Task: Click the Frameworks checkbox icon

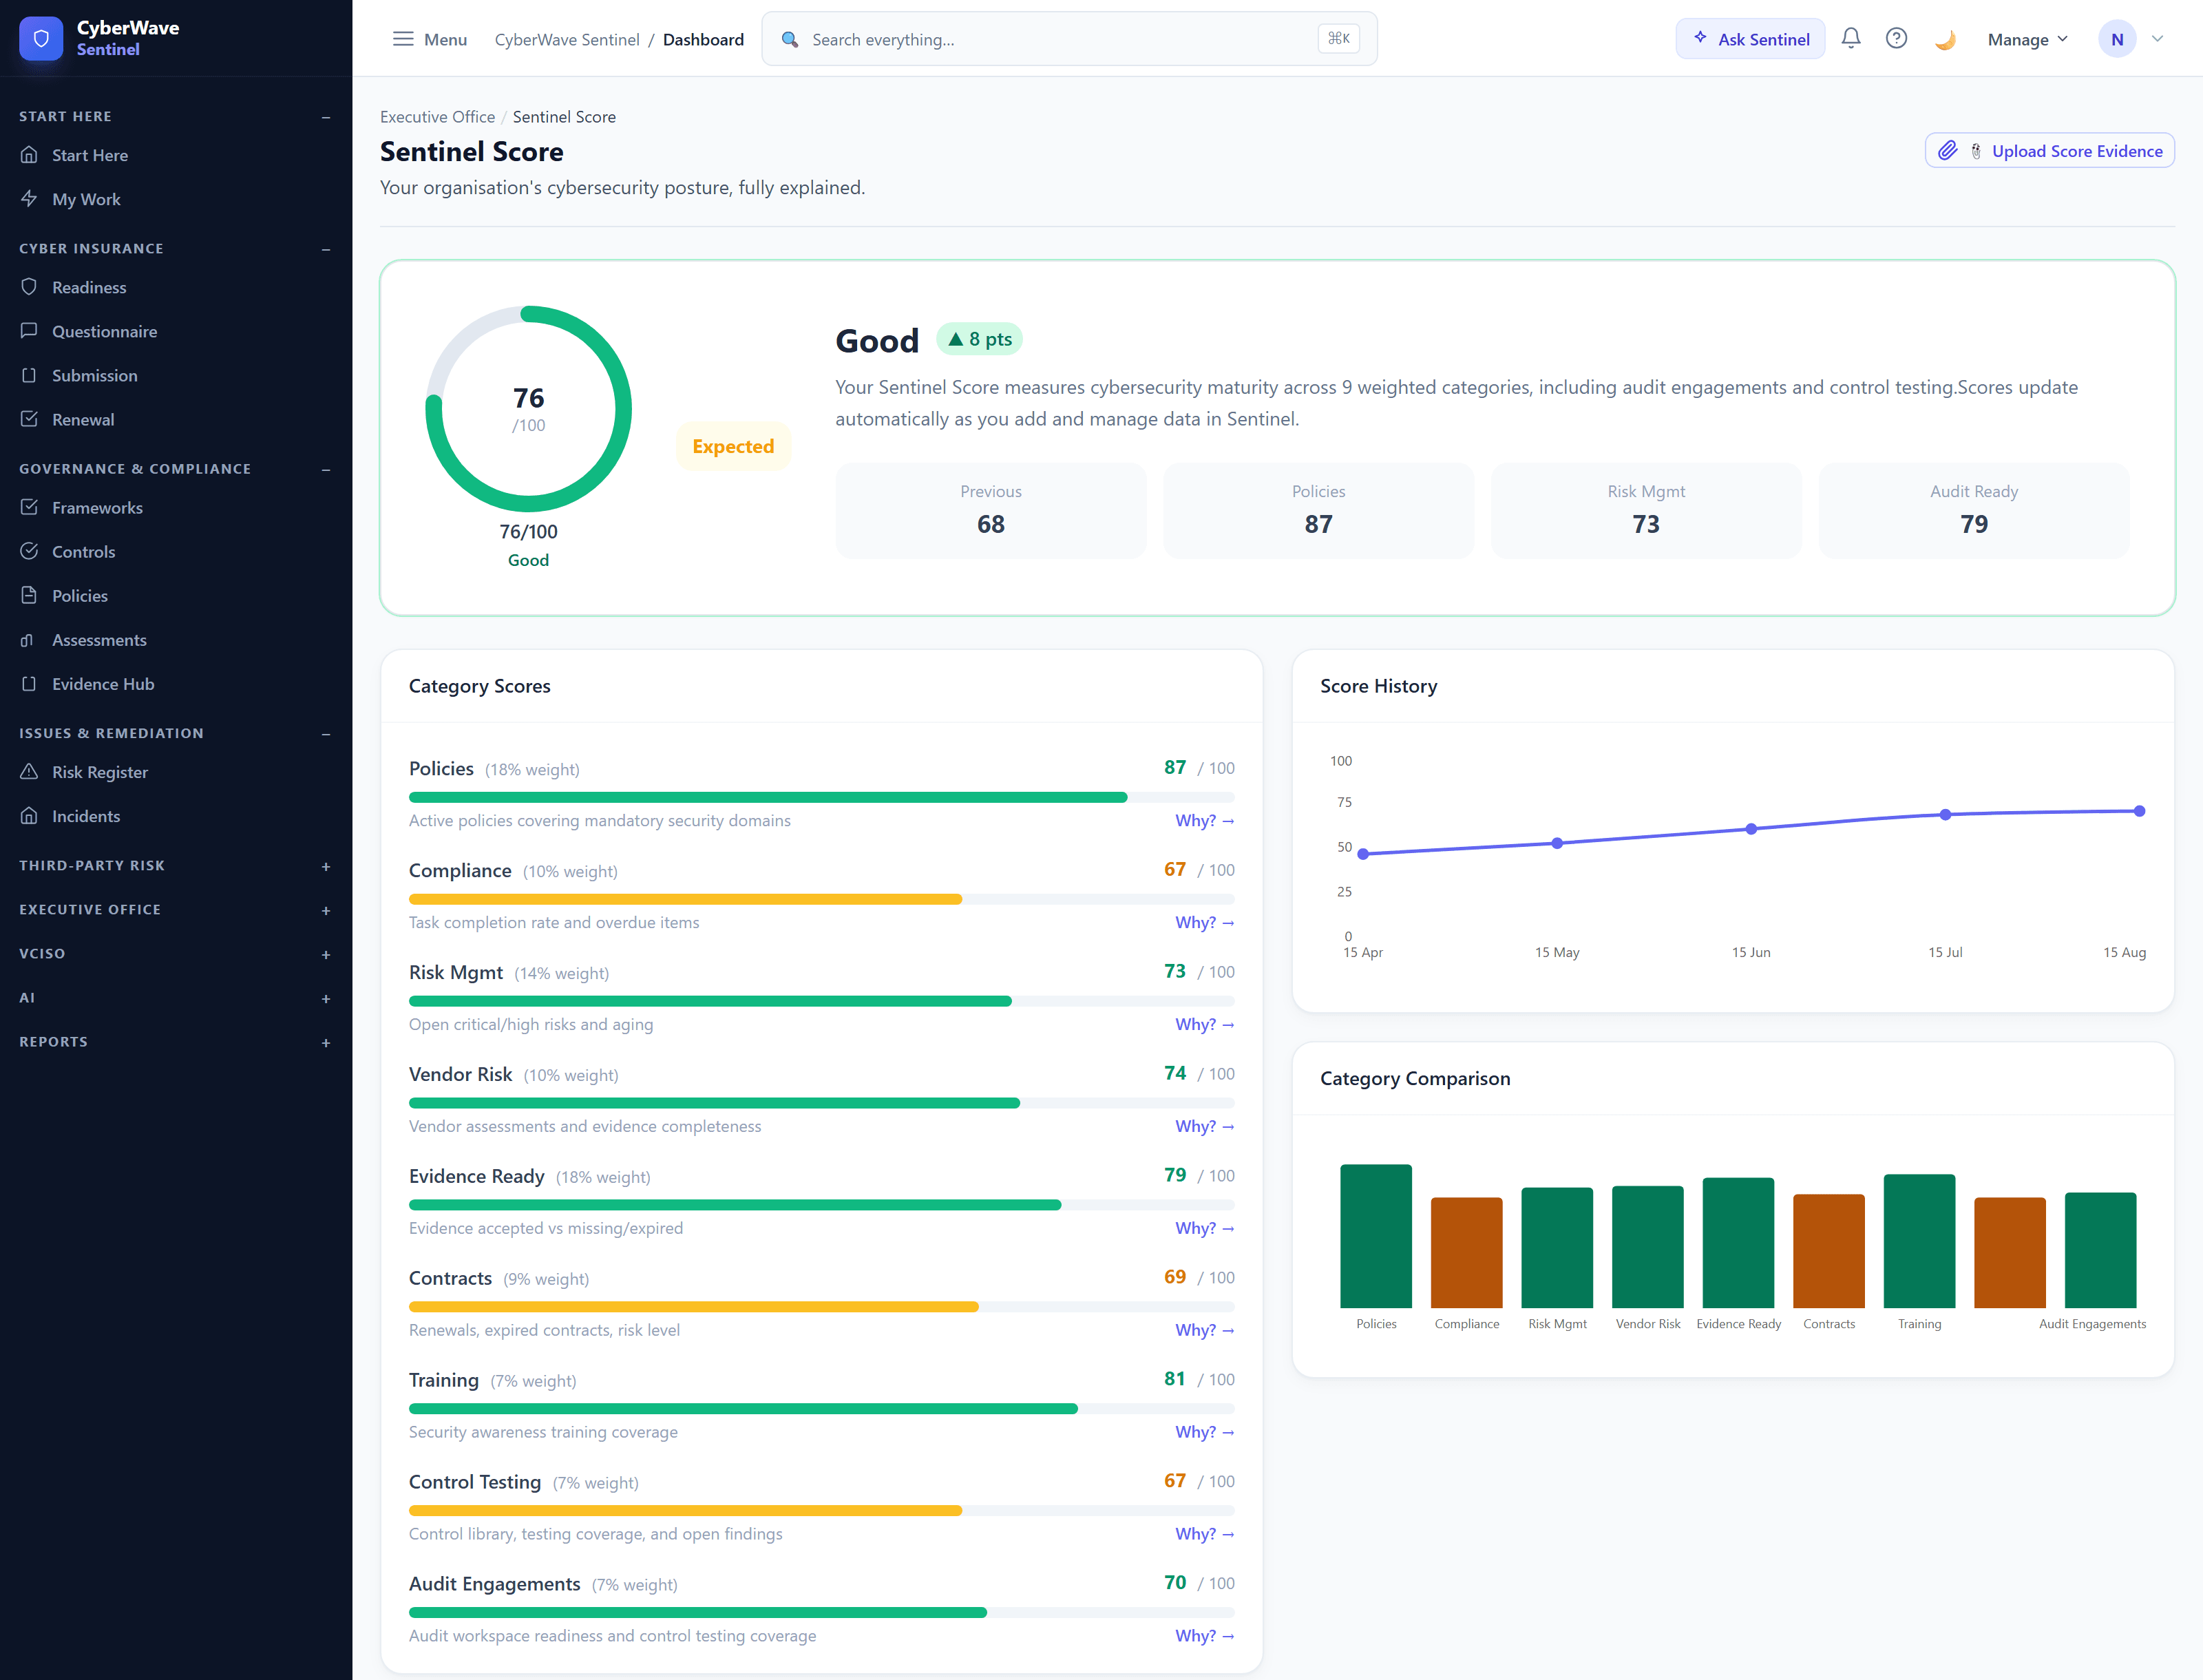Action: (x=29, y=507)
